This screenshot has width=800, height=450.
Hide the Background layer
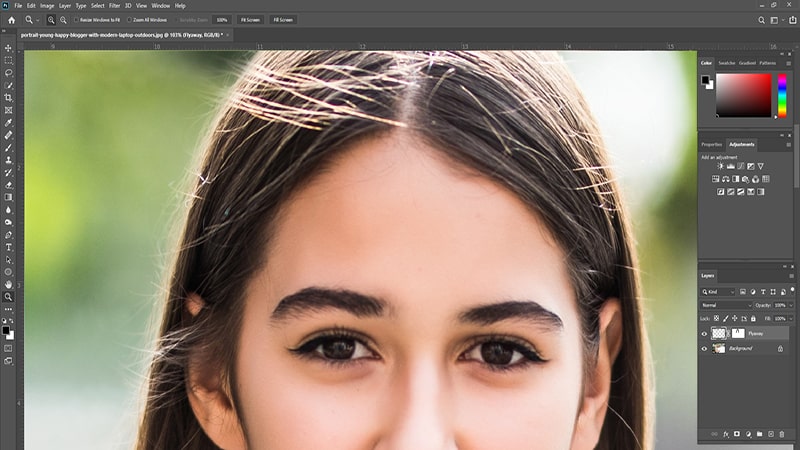[x=704, y=348]
